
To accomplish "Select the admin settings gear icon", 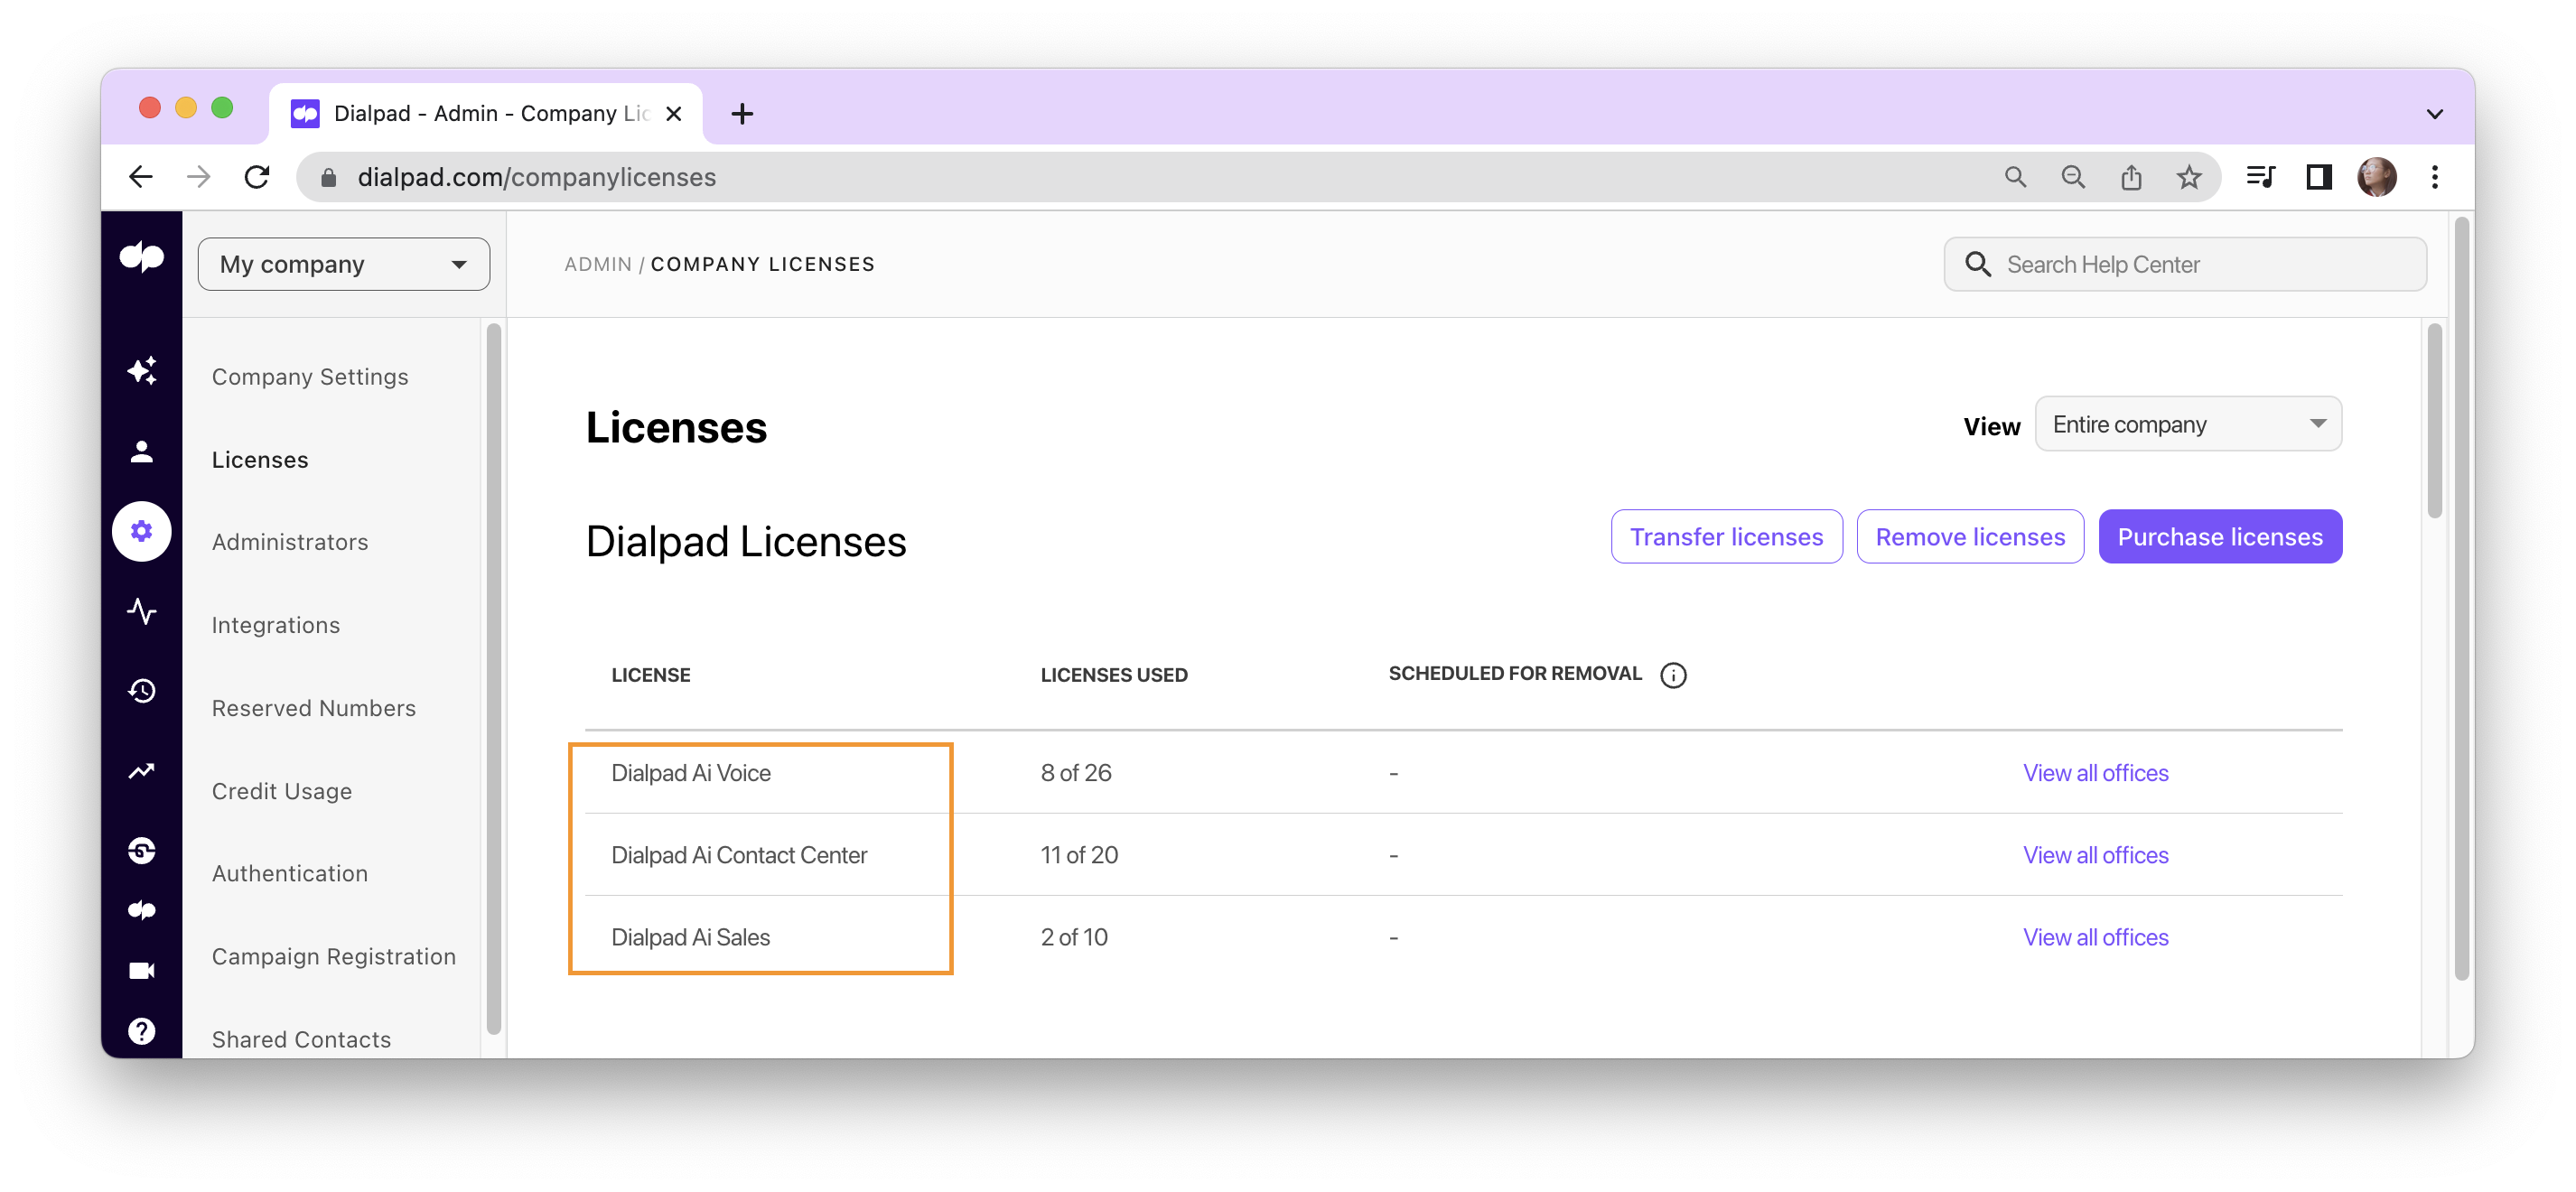I will point(141,531).
